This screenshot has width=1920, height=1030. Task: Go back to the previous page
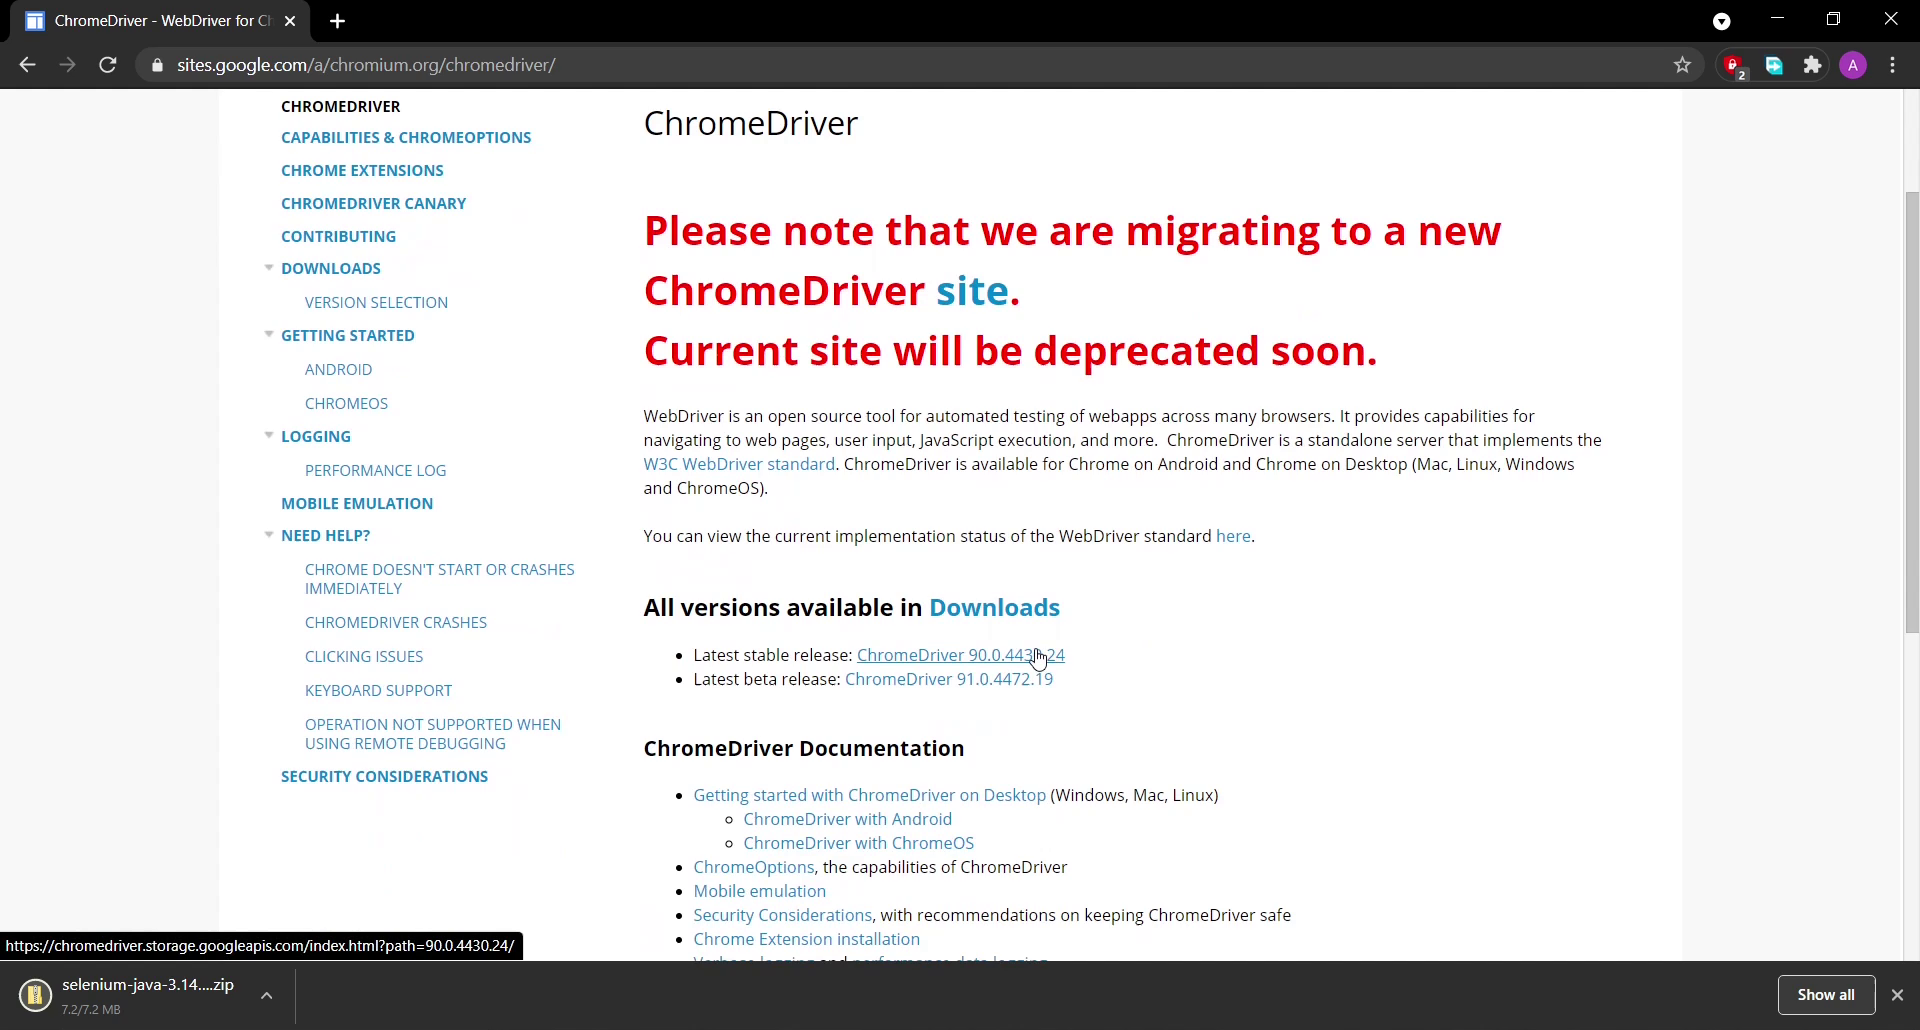[x=27, y=65]
